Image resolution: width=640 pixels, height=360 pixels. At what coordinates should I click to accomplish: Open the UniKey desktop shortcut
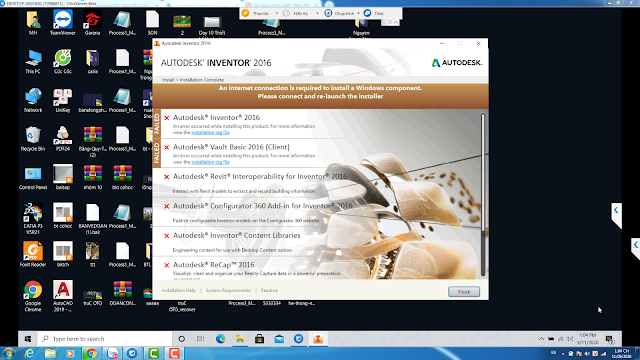(x=63, y=100)
